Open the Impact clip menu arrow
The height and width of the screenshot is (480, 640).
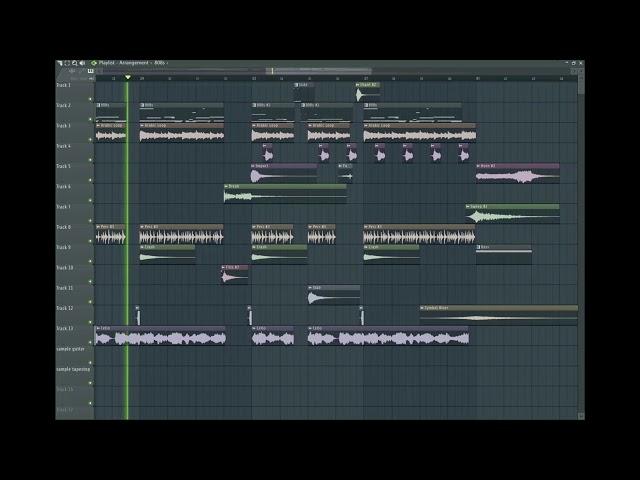253,166
